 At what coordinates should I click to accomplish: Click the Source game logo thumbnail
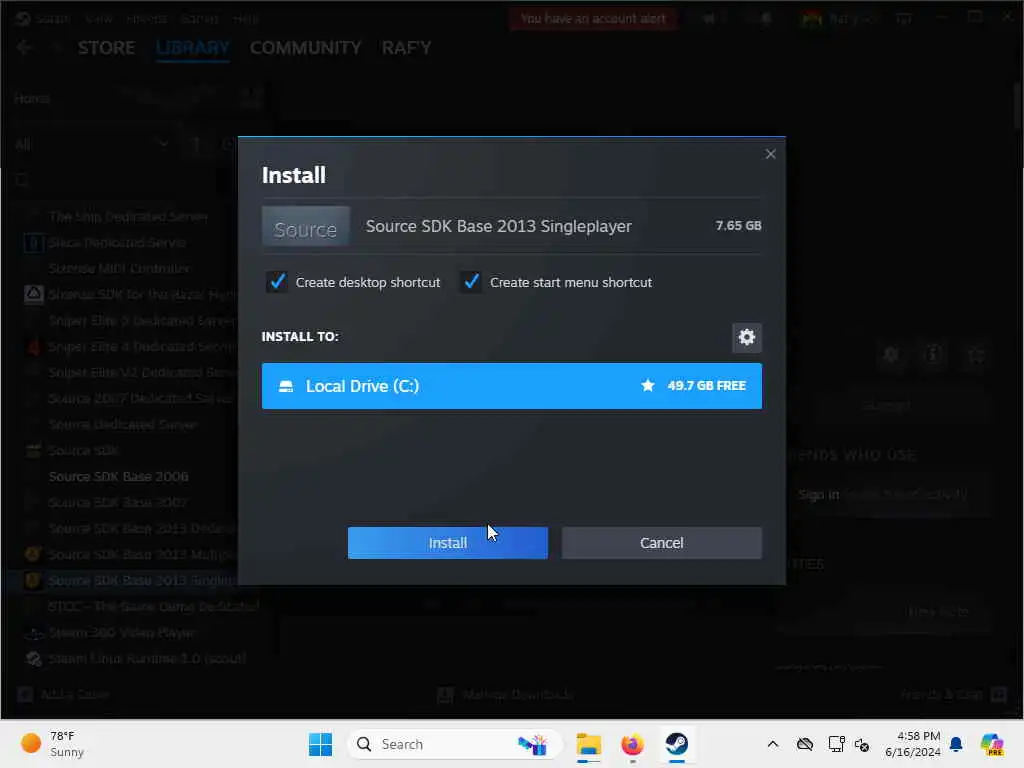click(x=306, y=226)
